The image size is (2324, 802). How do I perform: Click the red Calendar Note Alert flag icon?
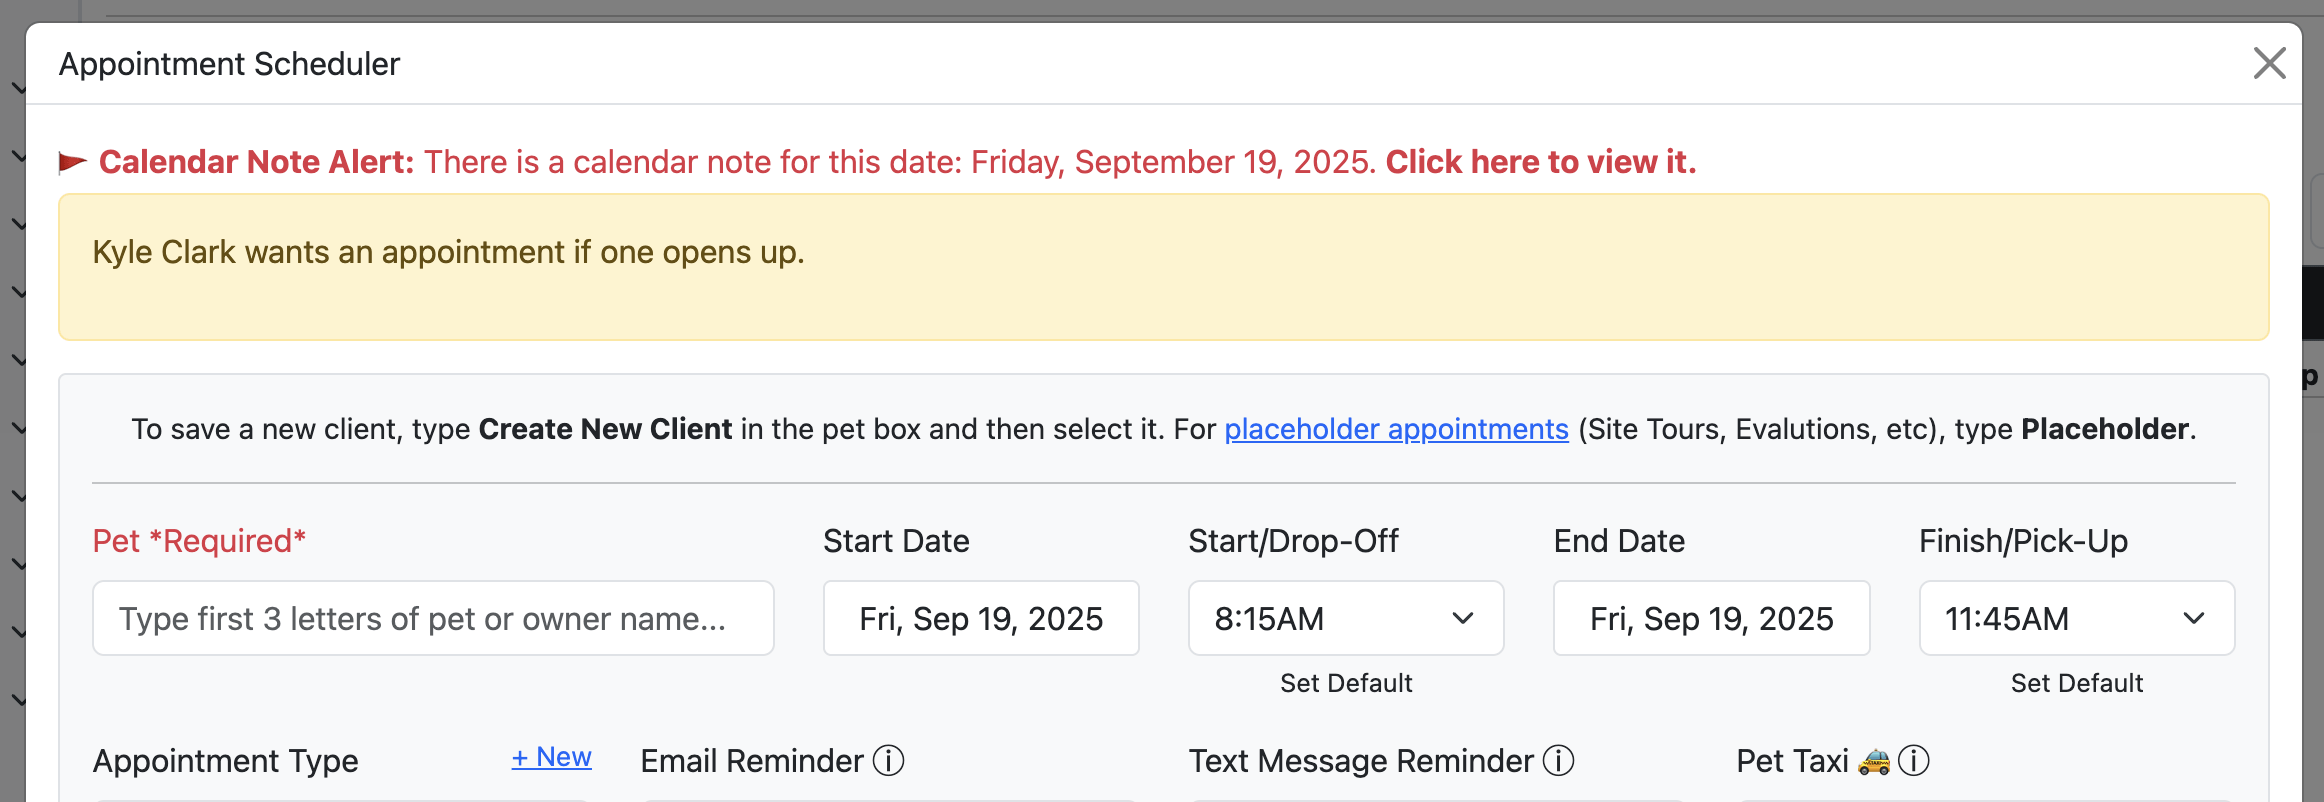tap(73, 162)
